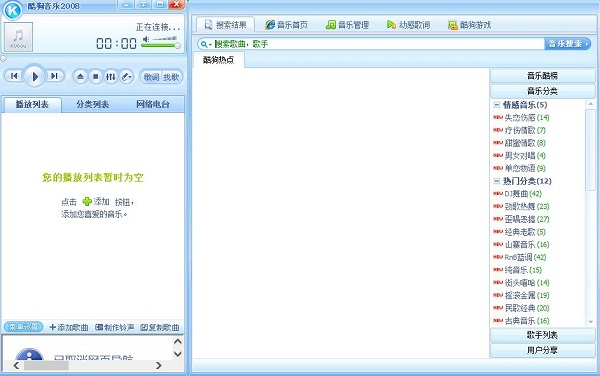Screen dimensions: 600x376
Task: Click the category list scroll up arrow
Action: (590, 104)
